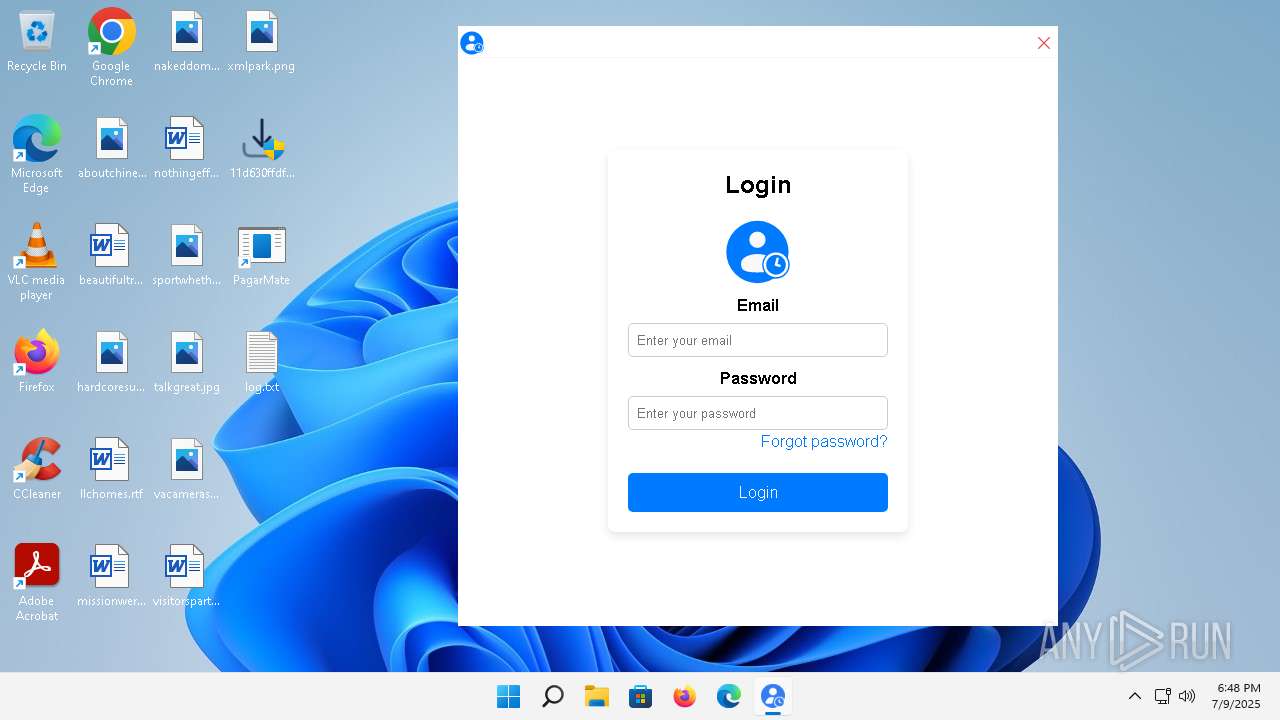Open the Microsoft Edge desktop shortcut
Image resolution: width=1280 pixels, height=720 pixels.
37,154
